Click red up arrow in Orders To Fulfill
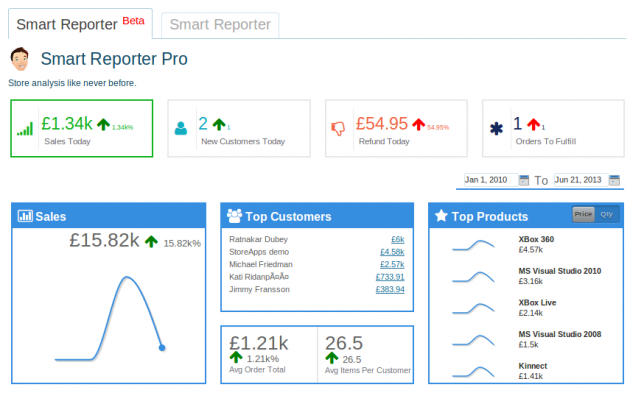The image size is (630, 393). (534, 124)
